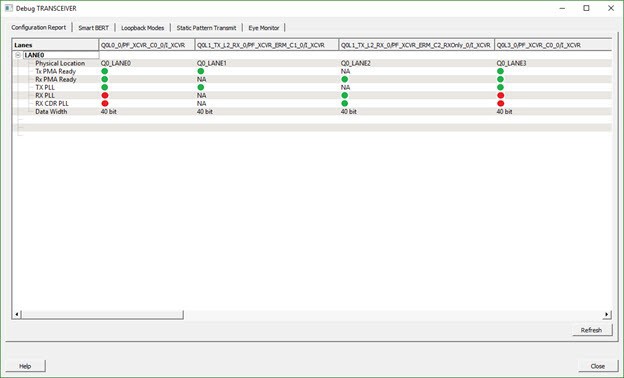
Task: Click the horizontal scrollbar left arrow
Action: click(17, 314)
